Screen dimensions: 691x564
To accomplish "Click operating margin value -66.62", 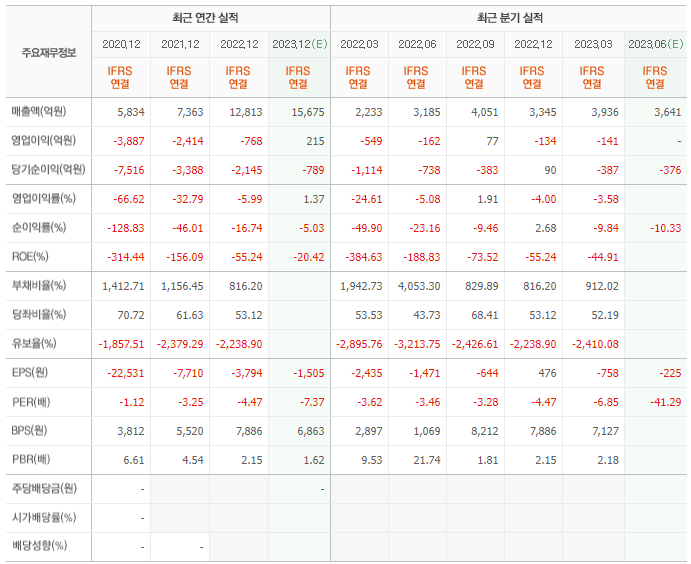I will coord(129,199).
